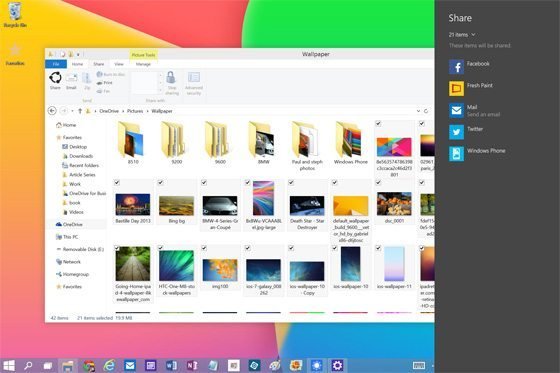
Task: Select Downloads in the navigation pane
Action: pos(78,156)
